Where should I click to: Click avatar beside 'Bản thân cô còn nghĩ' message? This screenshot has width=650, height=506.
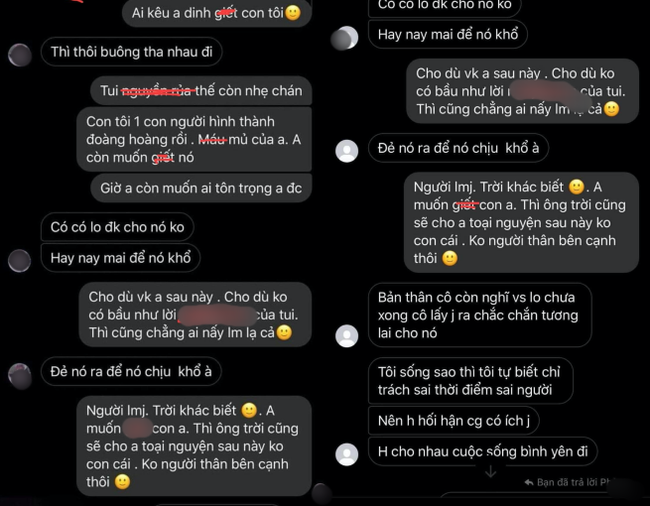(347, 336)
